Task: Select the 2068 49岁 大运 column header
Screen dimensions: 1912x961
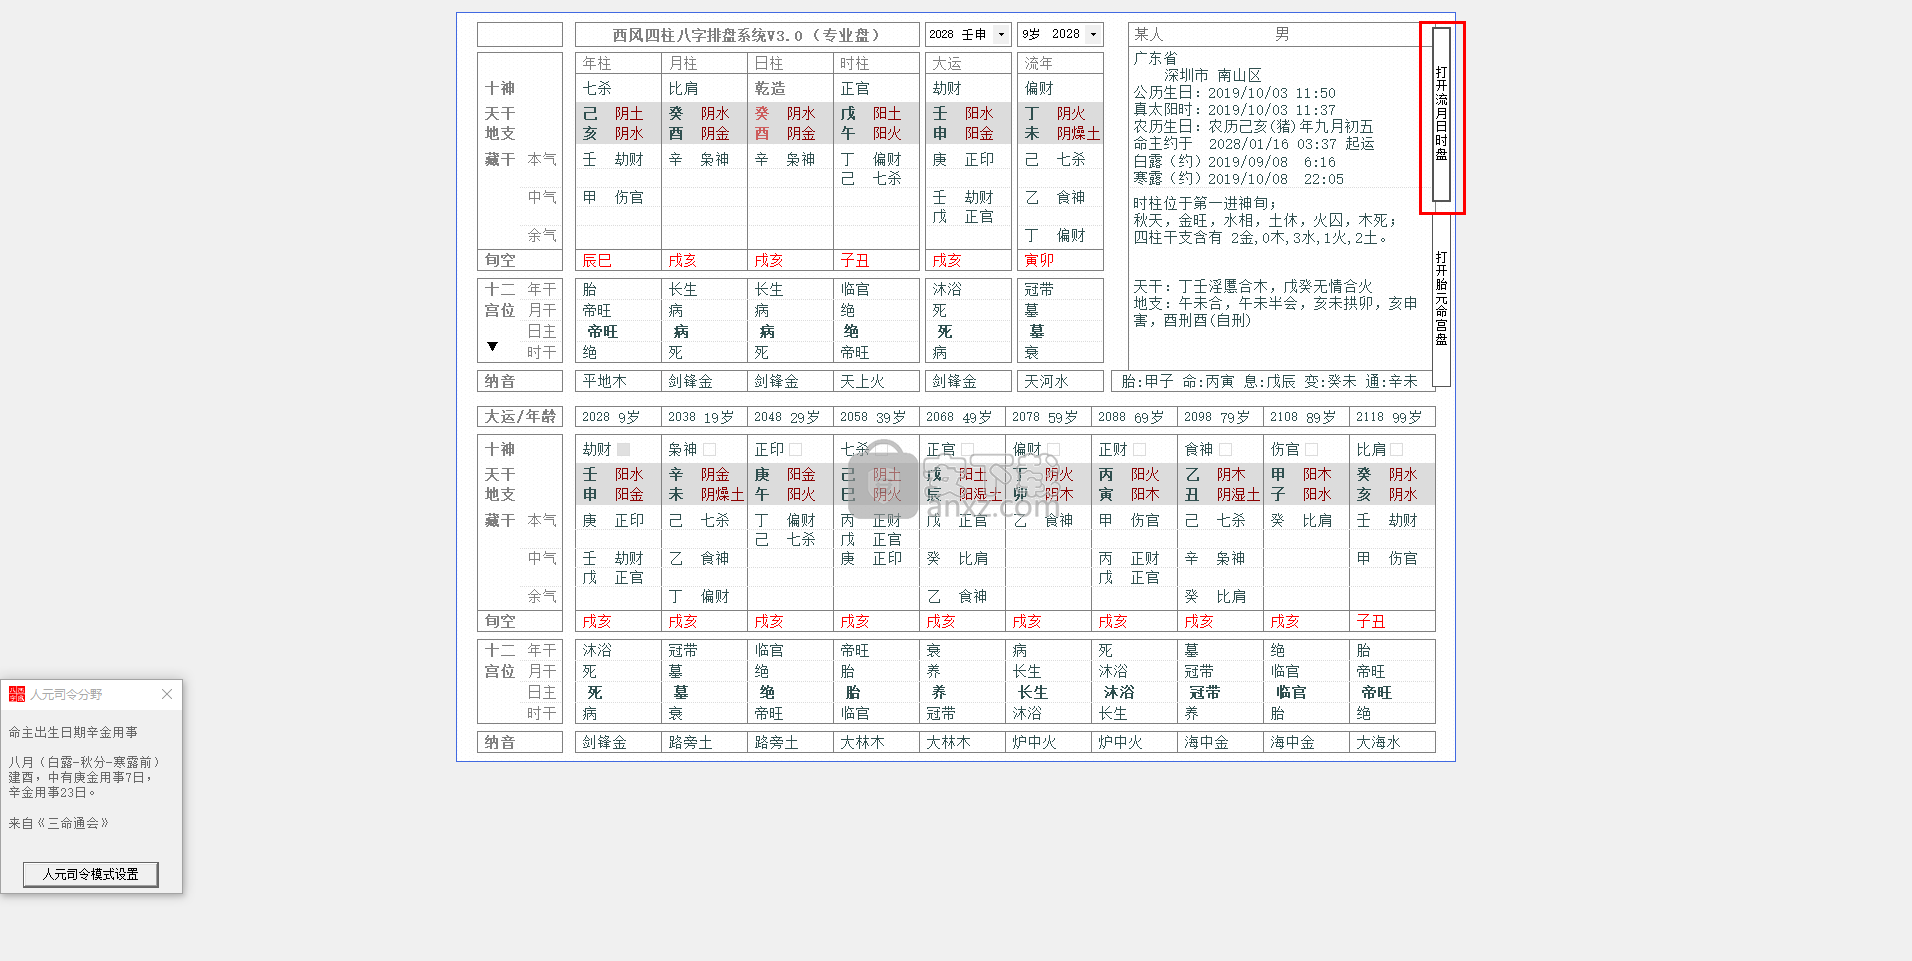Action: tap(962, 417)
